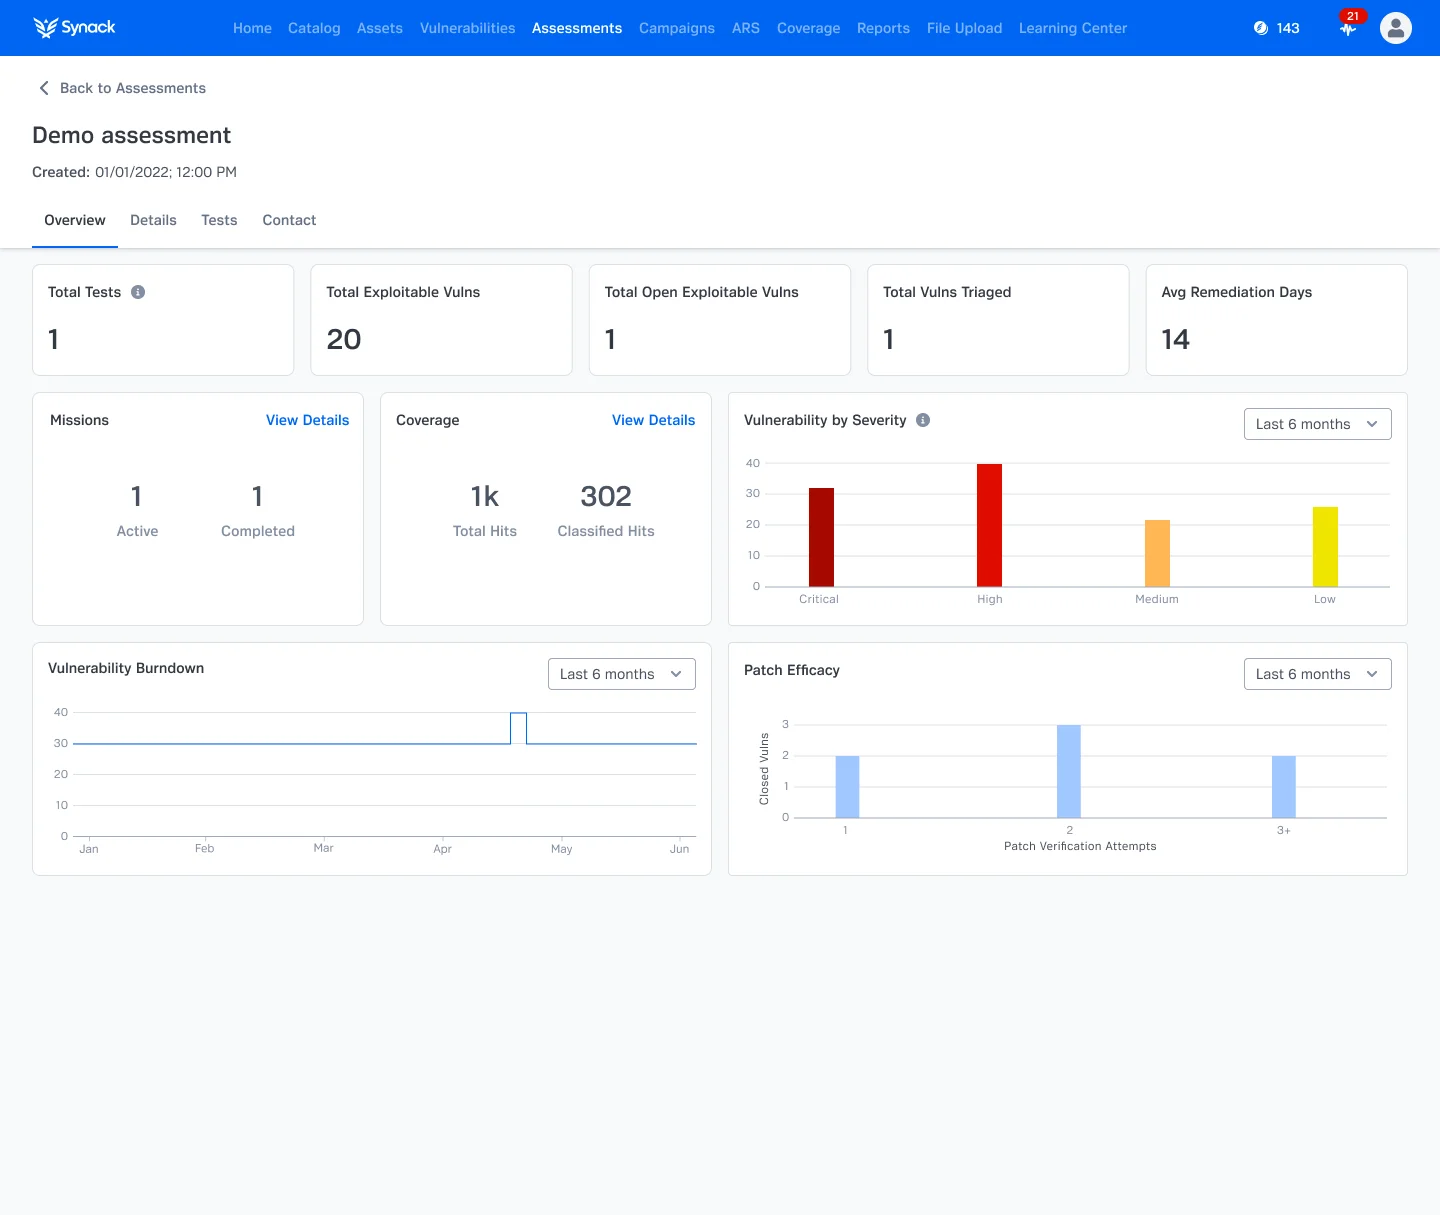Click the yellow Low severity bar

[x=1325, y=547]
